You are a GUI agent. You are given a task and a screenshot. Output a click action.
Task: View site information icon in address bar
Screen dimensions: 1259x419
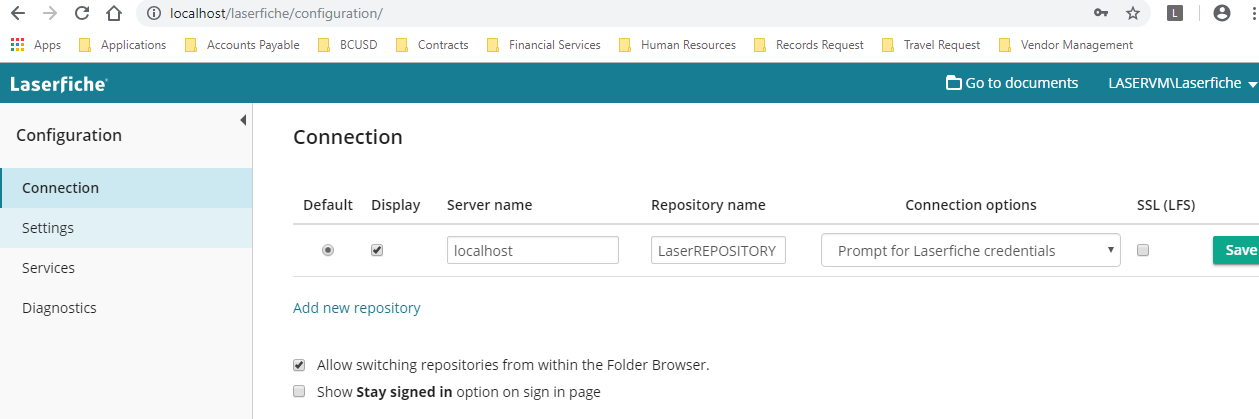153,14
